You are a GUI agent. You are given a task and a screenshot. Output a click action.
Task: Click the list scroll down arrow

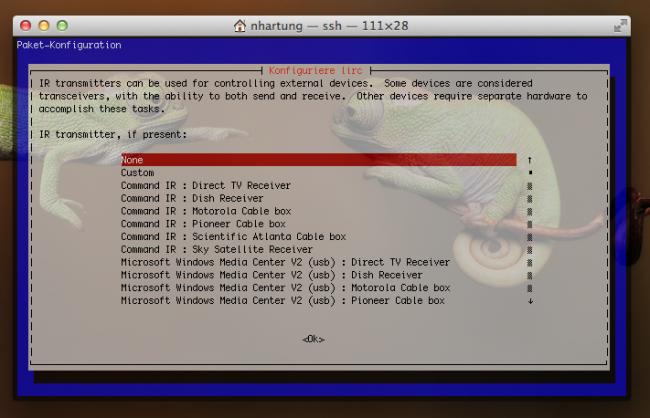pyautogui.click(x=530, y=301)
